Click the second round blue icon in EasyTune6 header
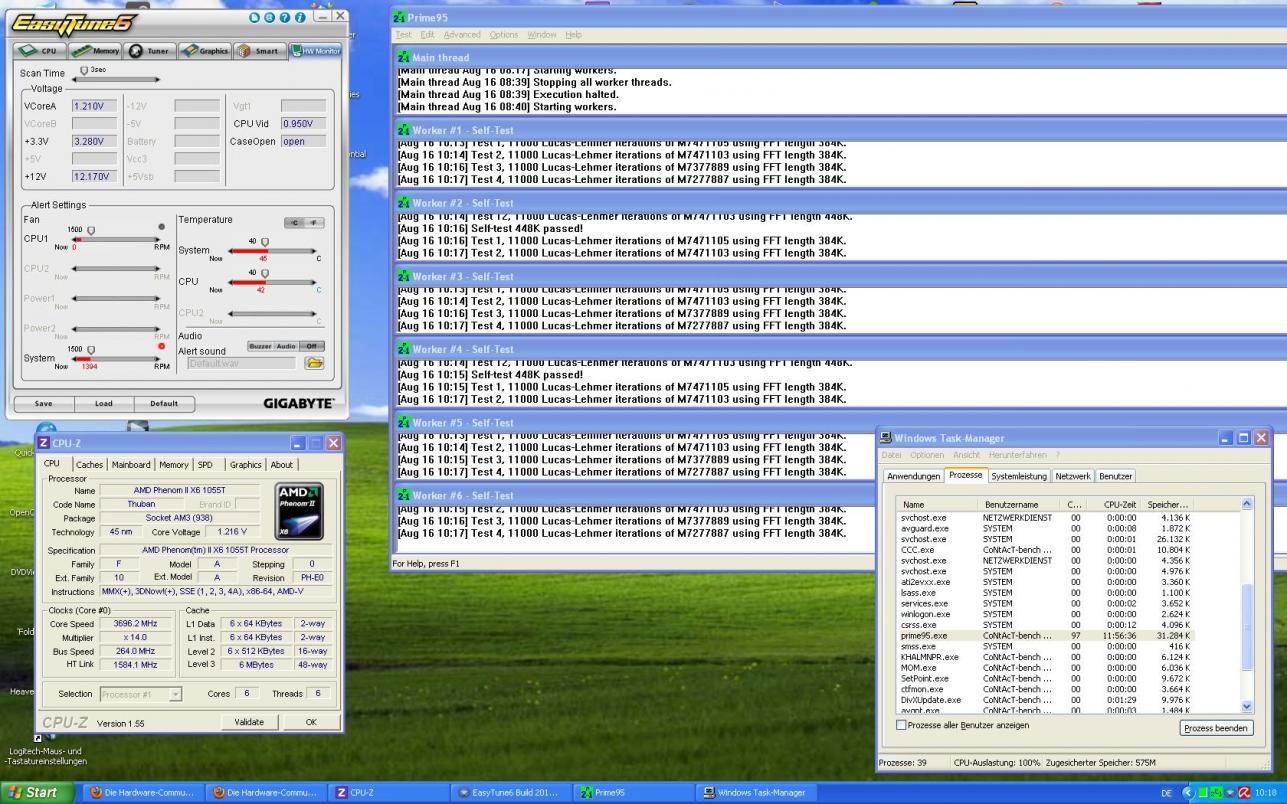This screenshot has width=1287, height=804. (269, 17)
